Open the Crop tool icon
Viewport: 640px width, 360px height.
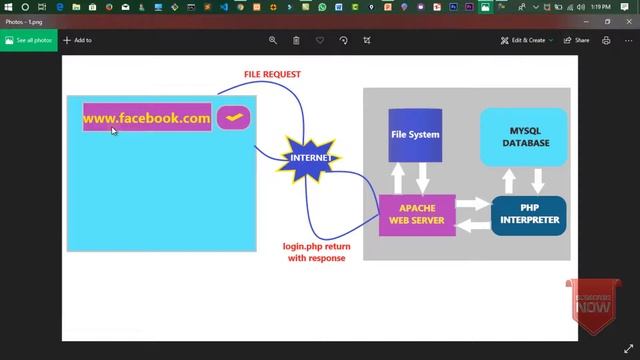(x=367, y=40)
